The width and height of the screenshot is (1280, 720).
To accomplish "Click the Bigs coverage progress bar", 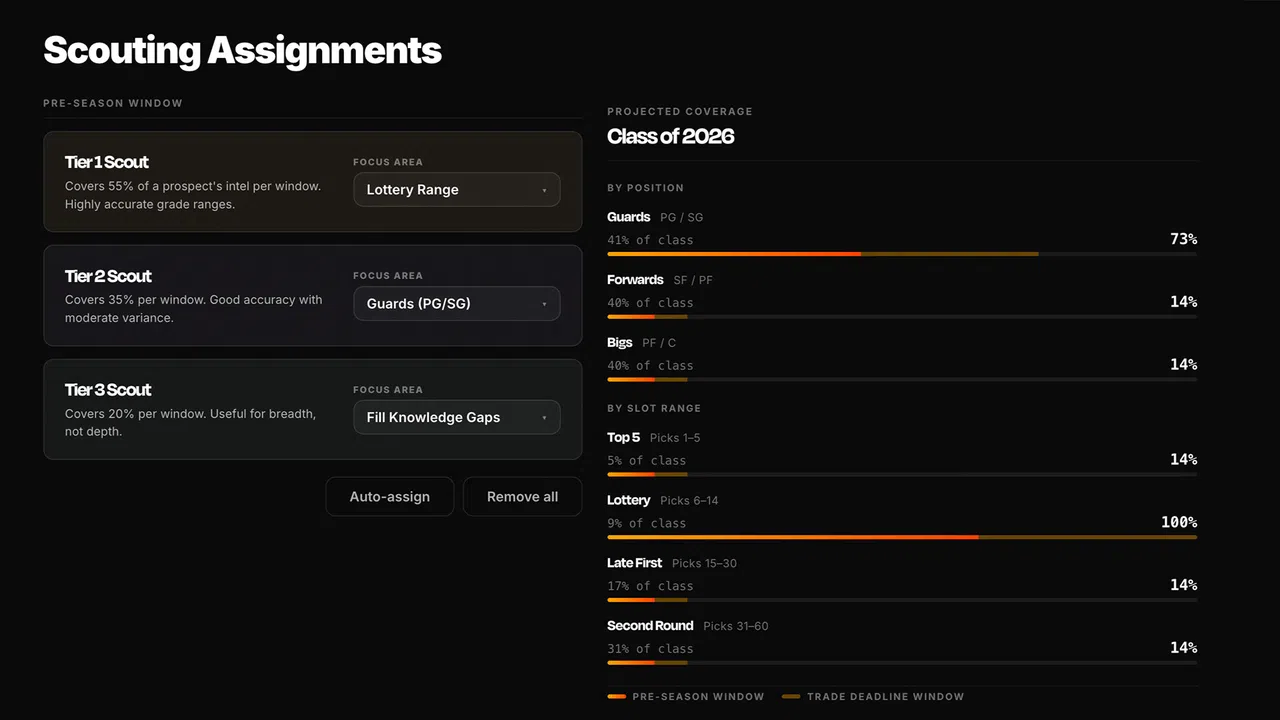I will coord(902,380).
